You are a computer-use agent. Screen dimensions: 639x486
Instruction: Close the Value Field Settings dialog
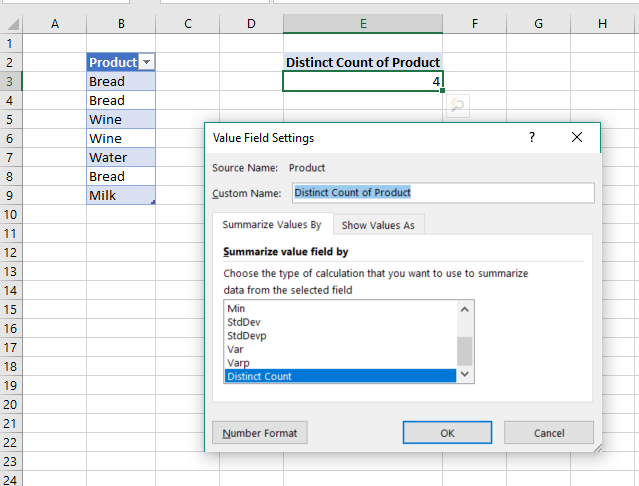click(x=576, y=138)
